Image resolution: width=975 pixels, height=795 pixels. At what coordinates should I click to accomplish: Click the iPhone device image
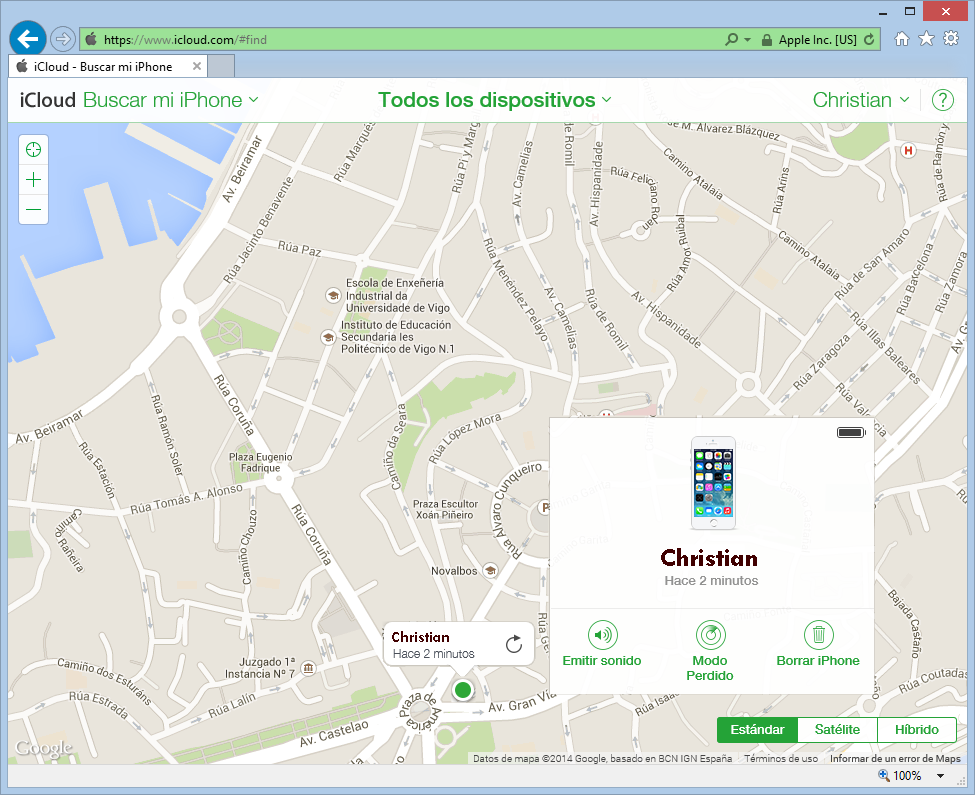[714, 483]
